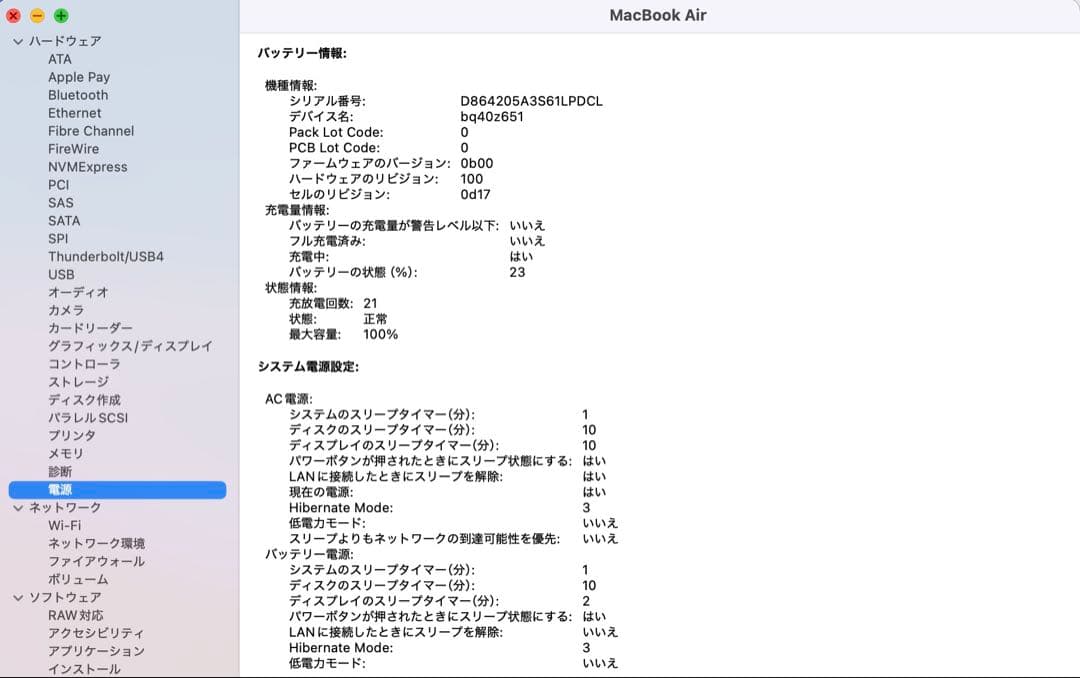1080x678 pixels.
Task: View SATA controller information
Action: click(66, 220)
